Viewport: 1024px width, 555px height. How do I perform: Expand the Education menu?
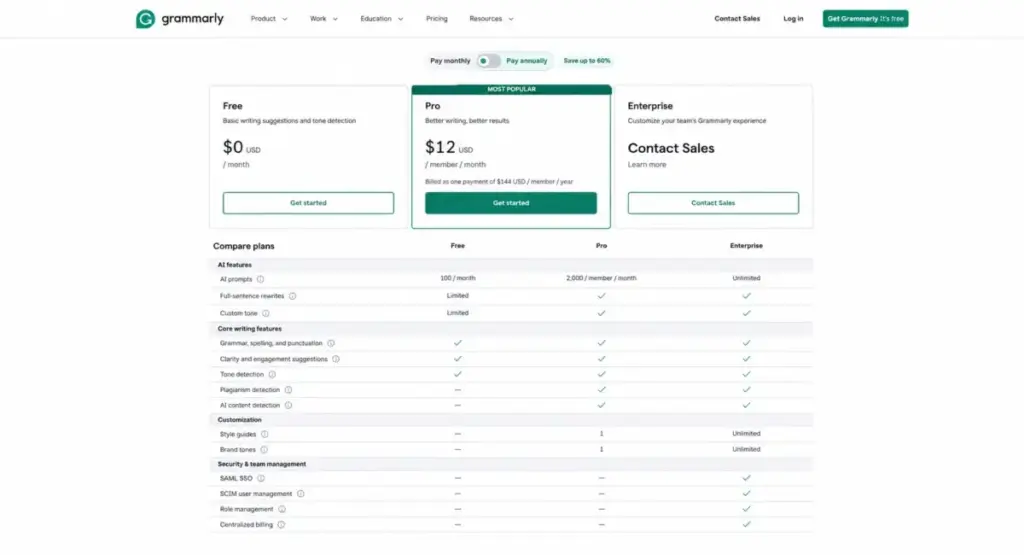click(381, 19)
